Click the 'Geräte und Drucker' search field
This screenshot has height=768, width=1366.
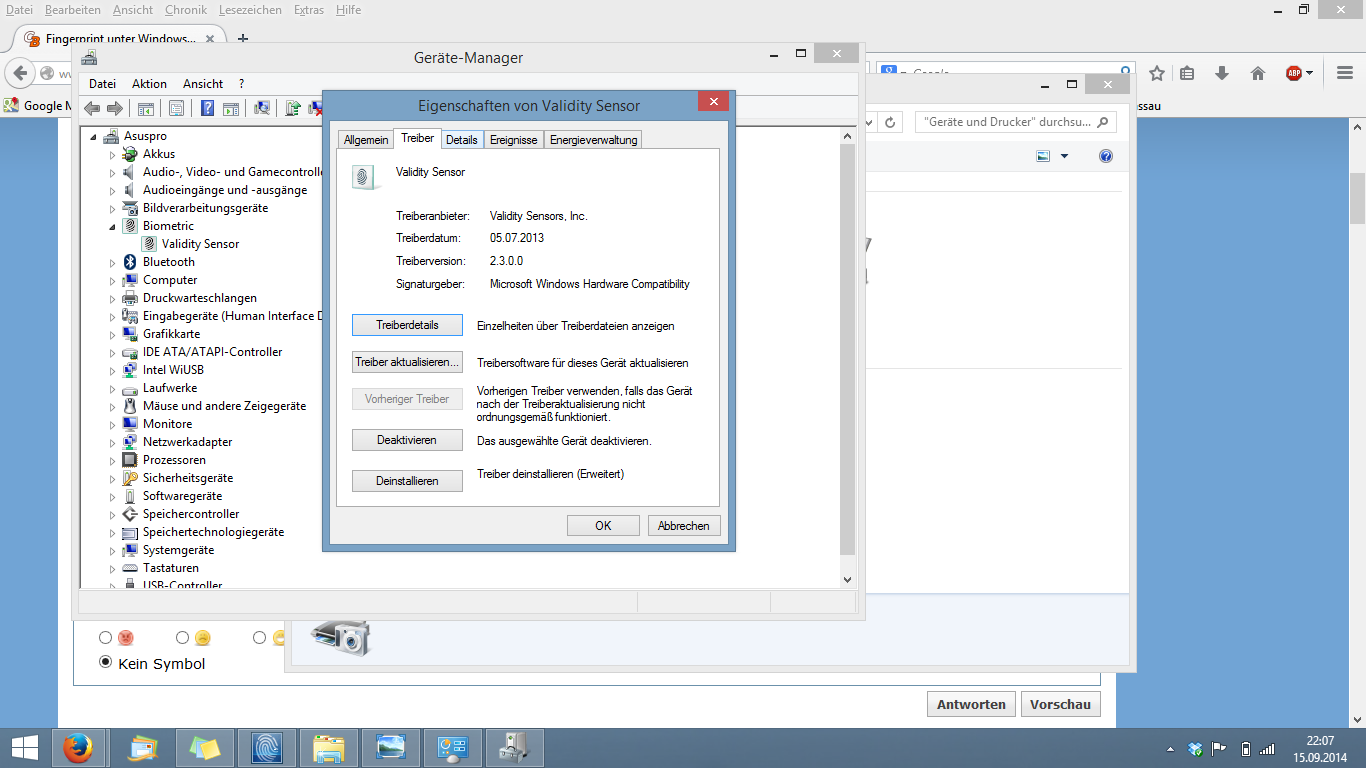(x=1015, y=122)
